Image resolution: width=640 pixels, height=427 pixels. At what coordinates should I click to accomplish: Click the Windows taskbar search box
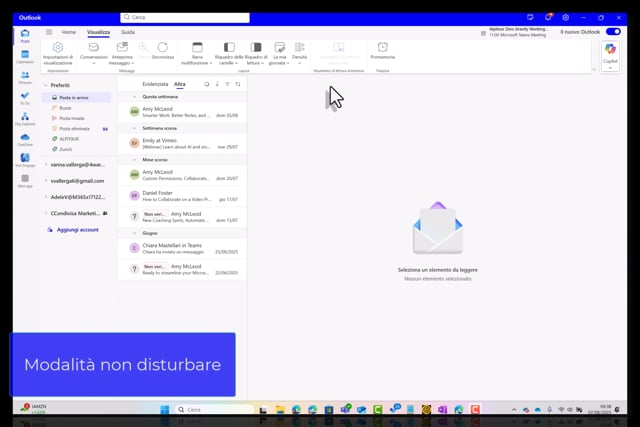(214, 409)
